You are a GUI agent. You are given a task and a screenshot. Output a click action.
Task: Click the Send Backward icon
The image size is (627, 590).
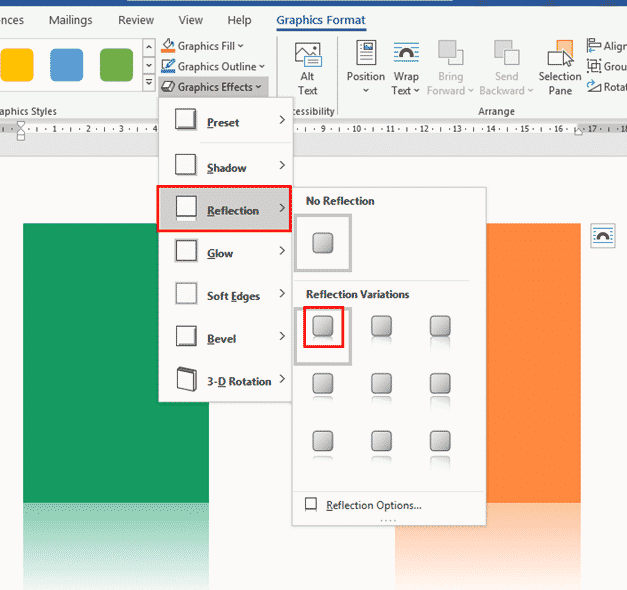point(507,58)
